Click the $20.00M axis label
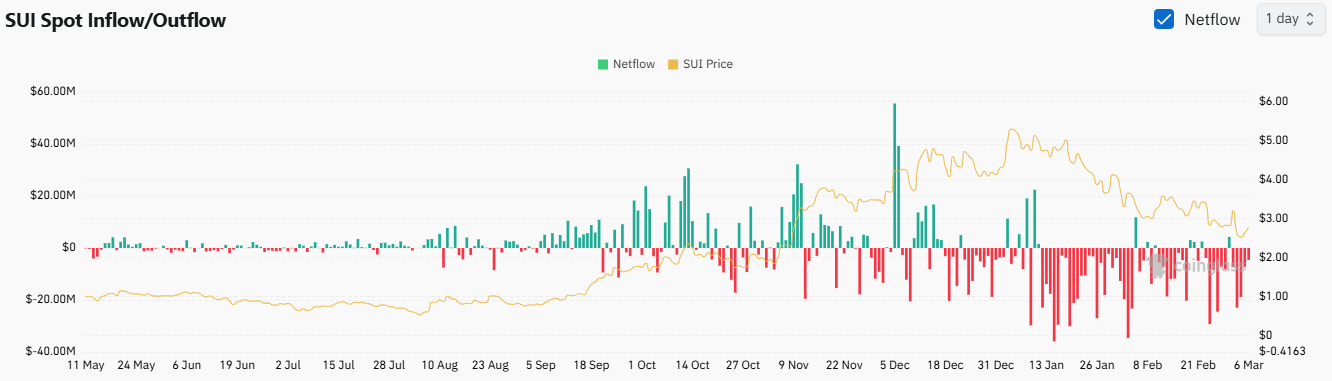The height and width of the screenshot is (381, 1332). pyautogui.click(x=53, y=195)
